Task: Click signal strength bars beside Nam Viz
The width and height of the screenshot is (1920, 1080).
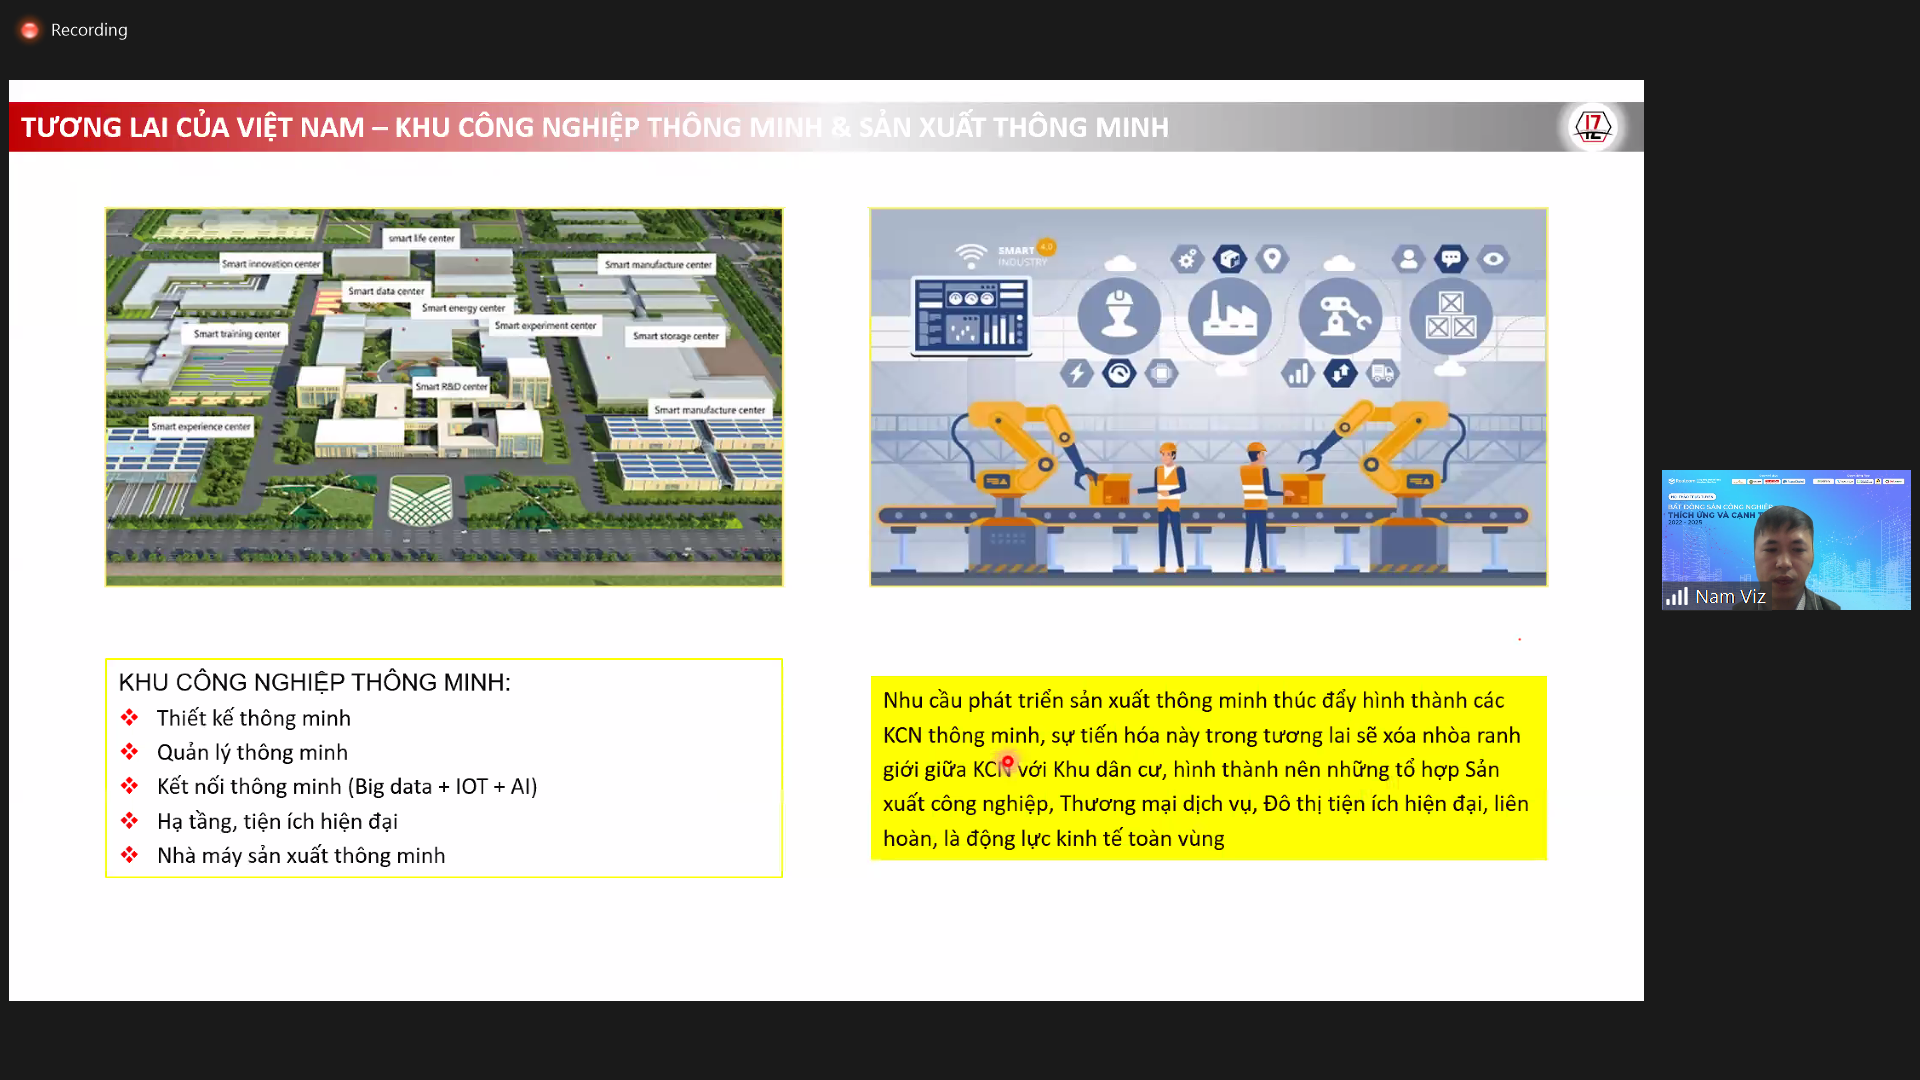Action: (x=1677, y=597)
